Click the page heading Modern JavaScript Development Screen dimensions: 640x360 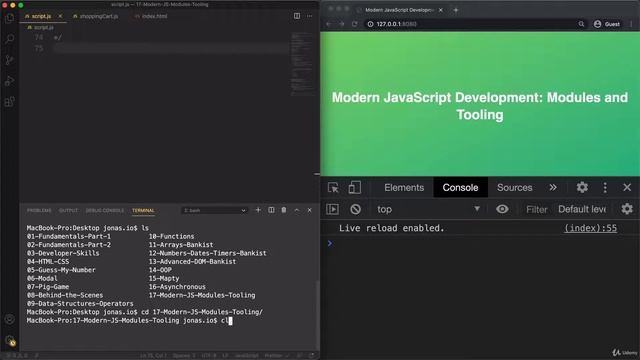click(480, 106)
